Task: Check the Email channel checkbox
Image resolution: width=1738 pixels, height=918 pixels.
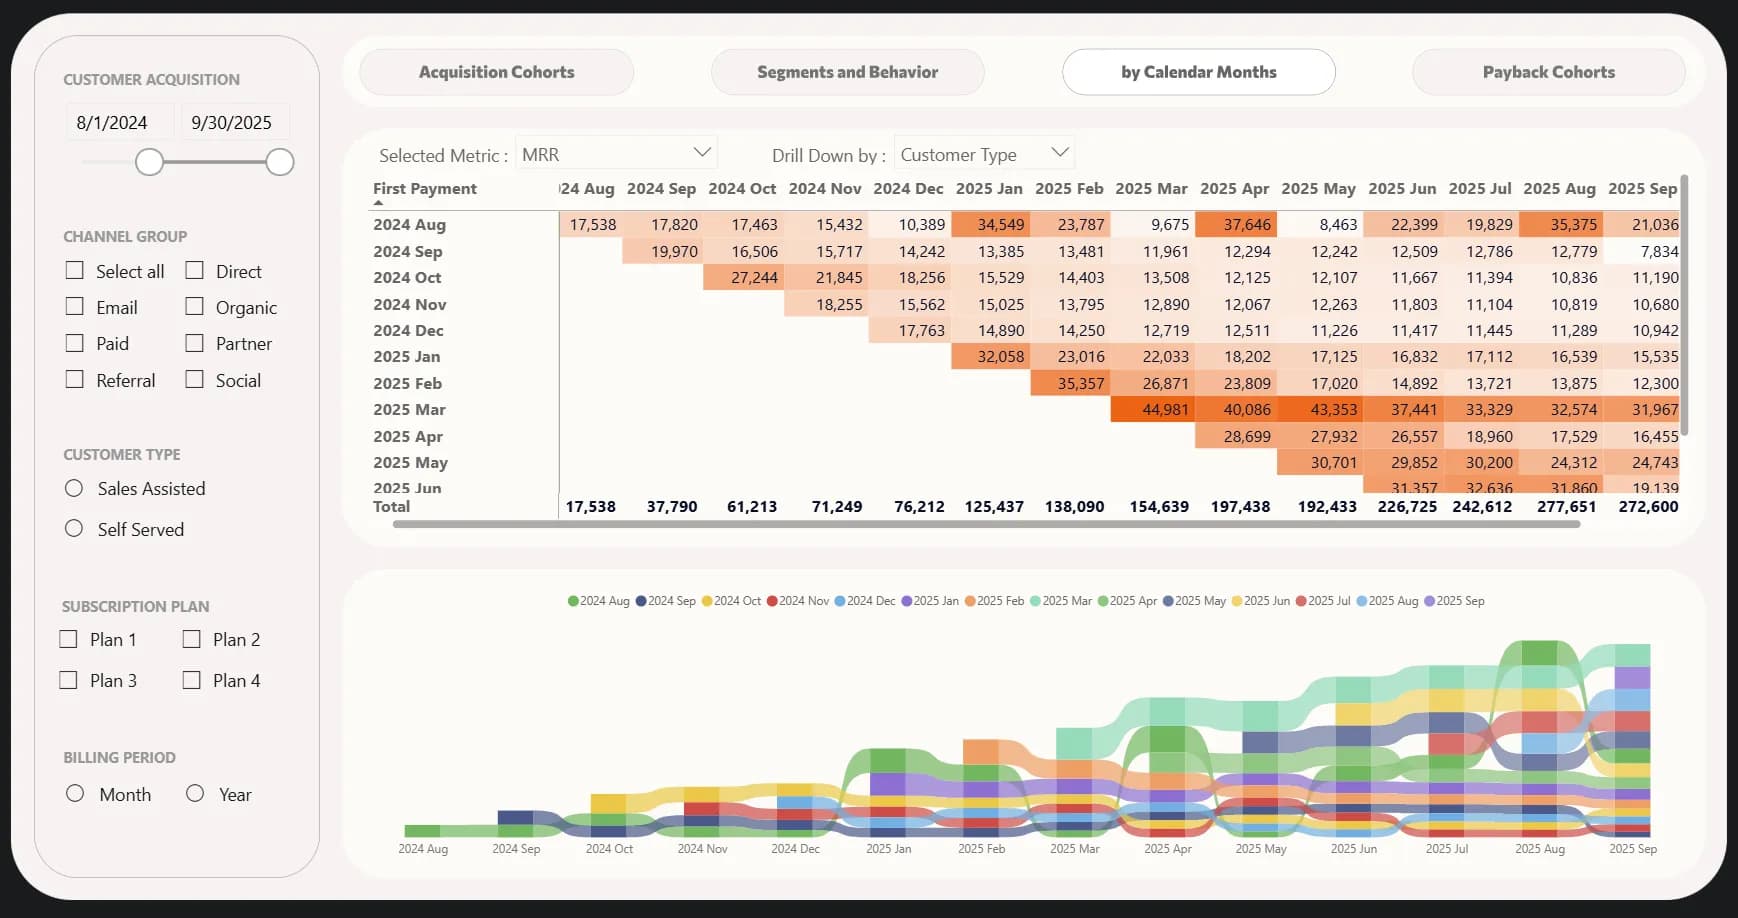Action: 75,307
